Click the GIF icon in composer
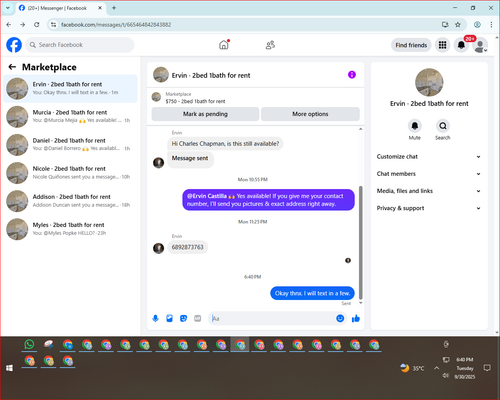The image size is (500, 400). pyautogui.click(x=198, y=318)
